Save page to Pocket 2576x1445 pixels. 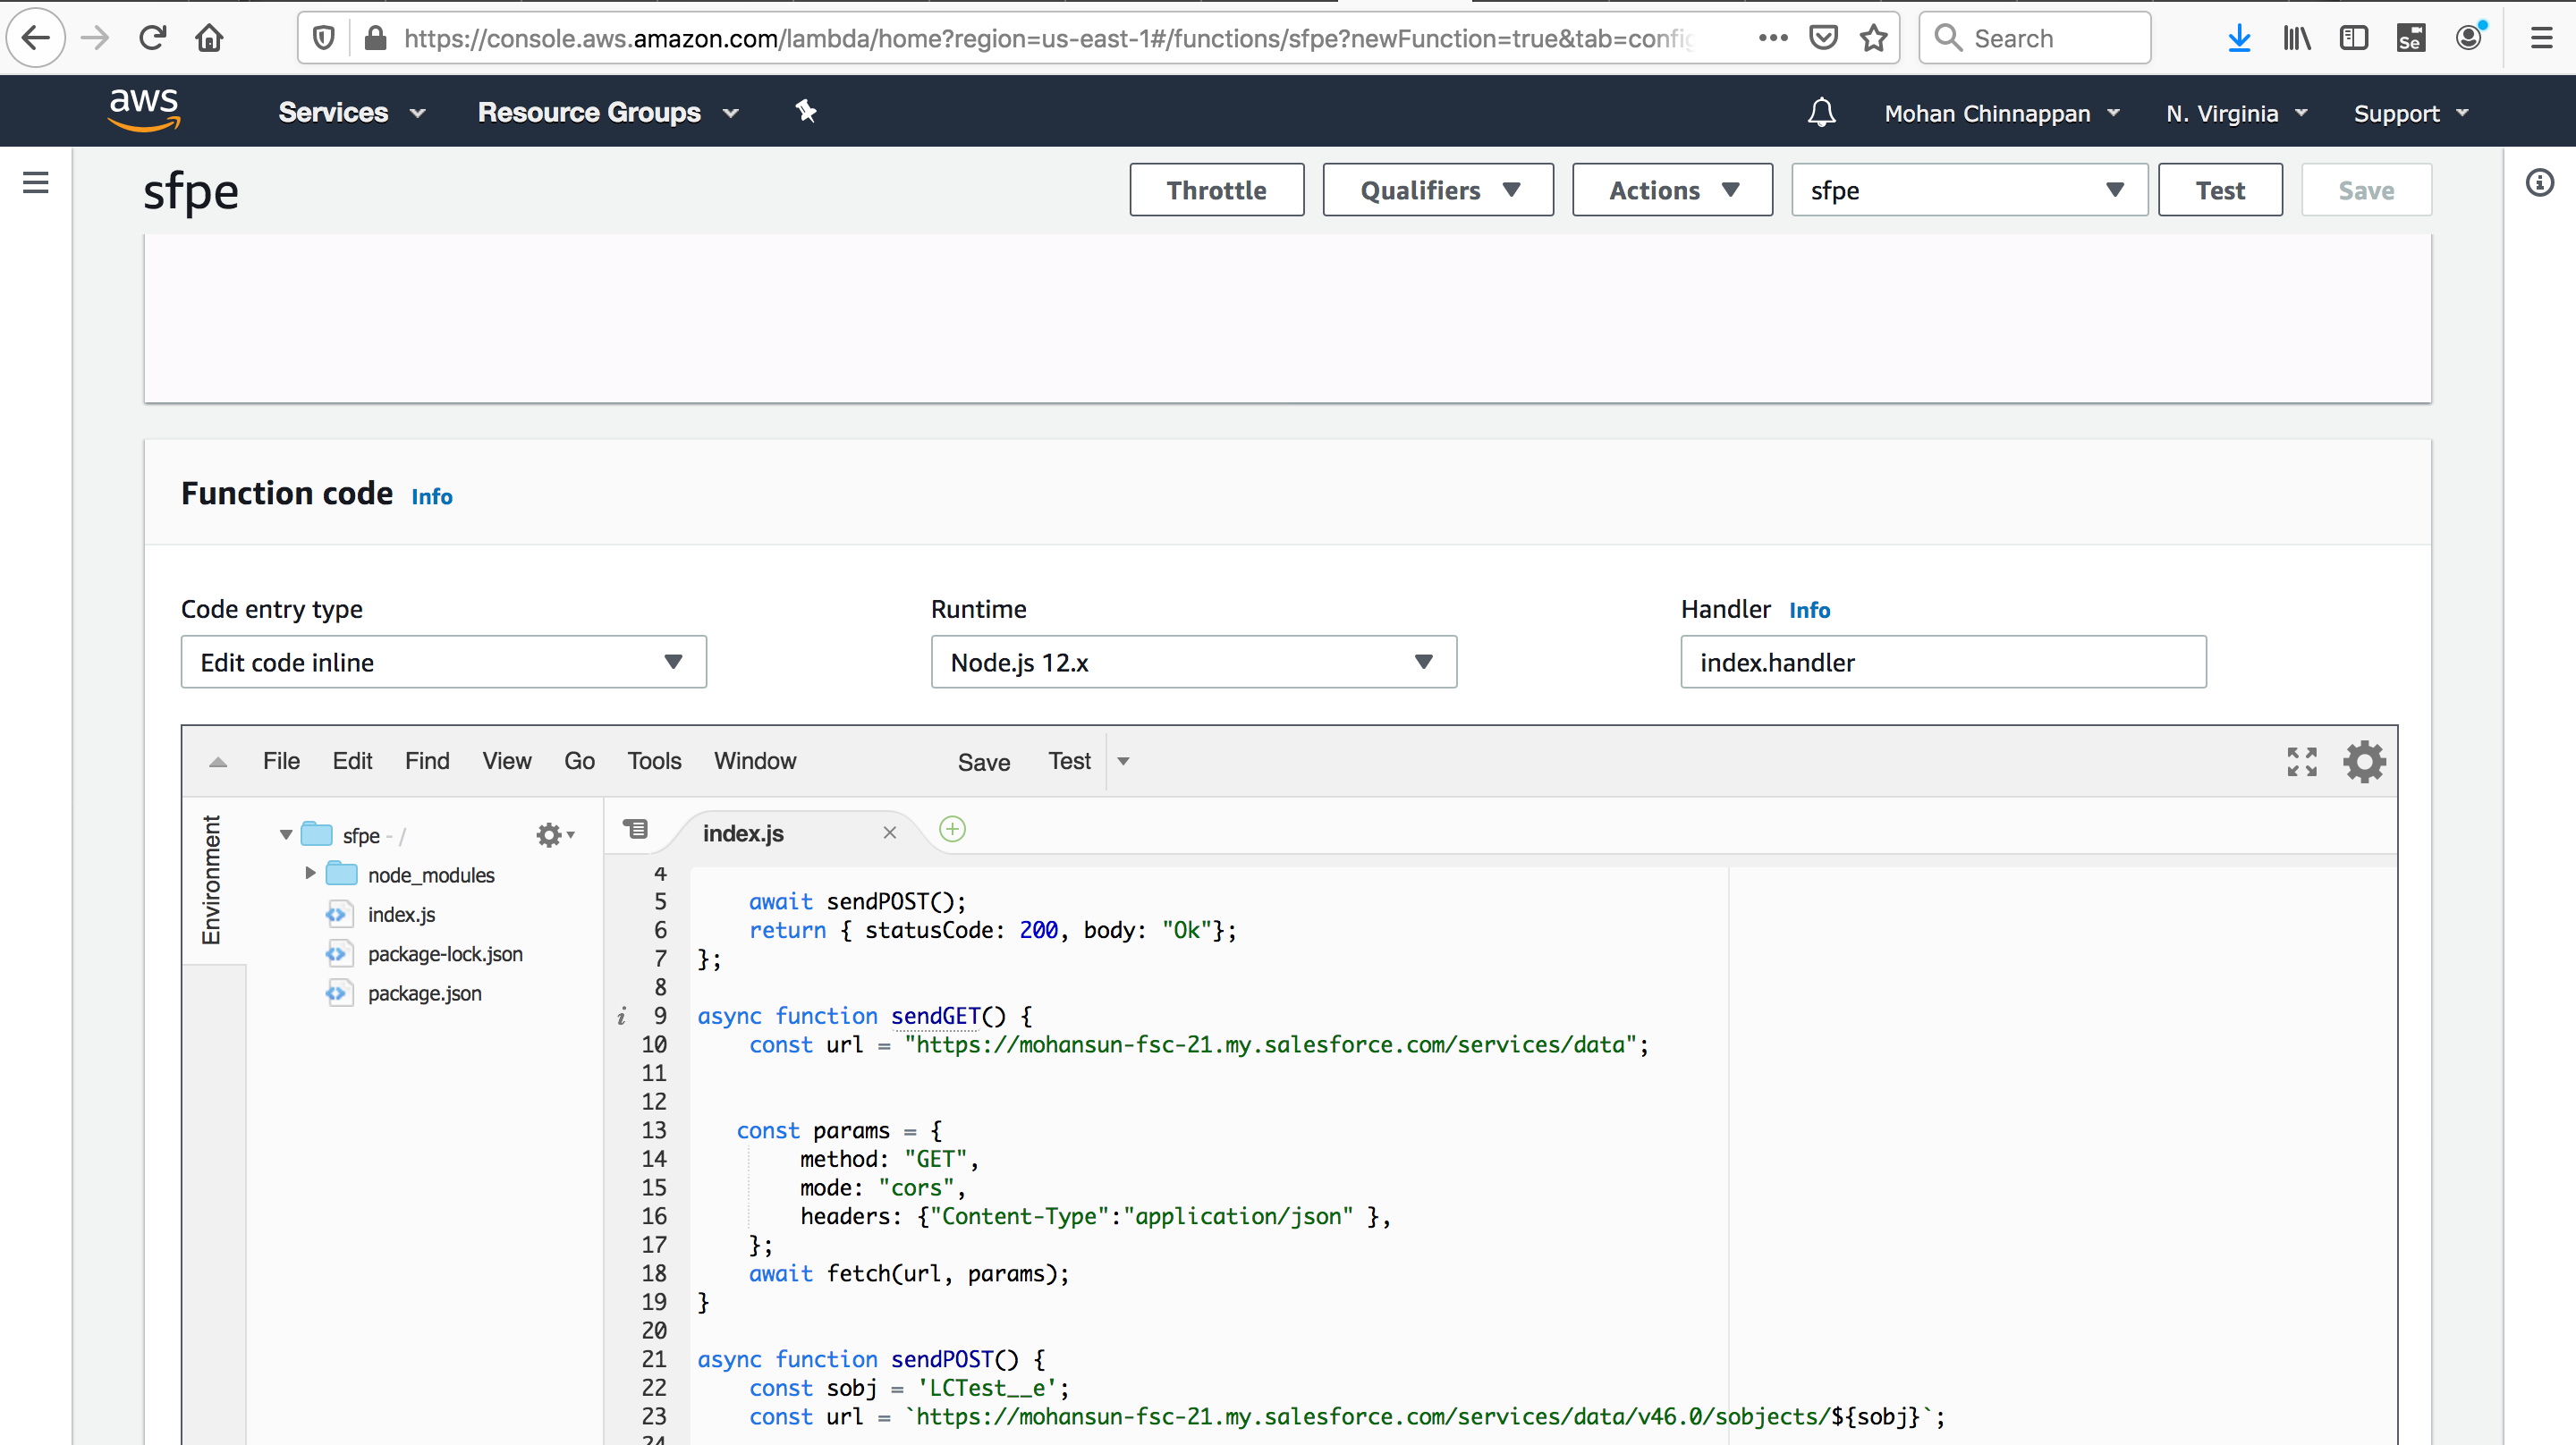[1824, 38]
